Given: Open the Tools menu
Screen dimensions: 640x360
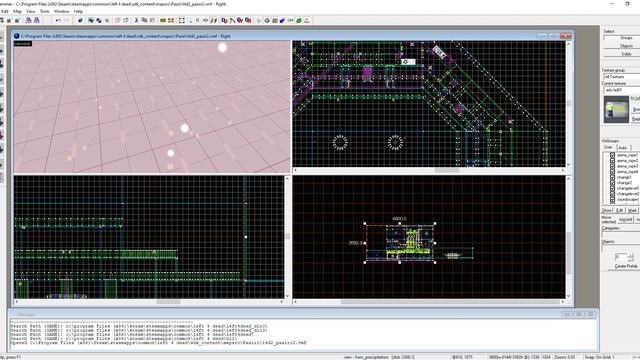Looking at the screenshot, I should 44,11.
